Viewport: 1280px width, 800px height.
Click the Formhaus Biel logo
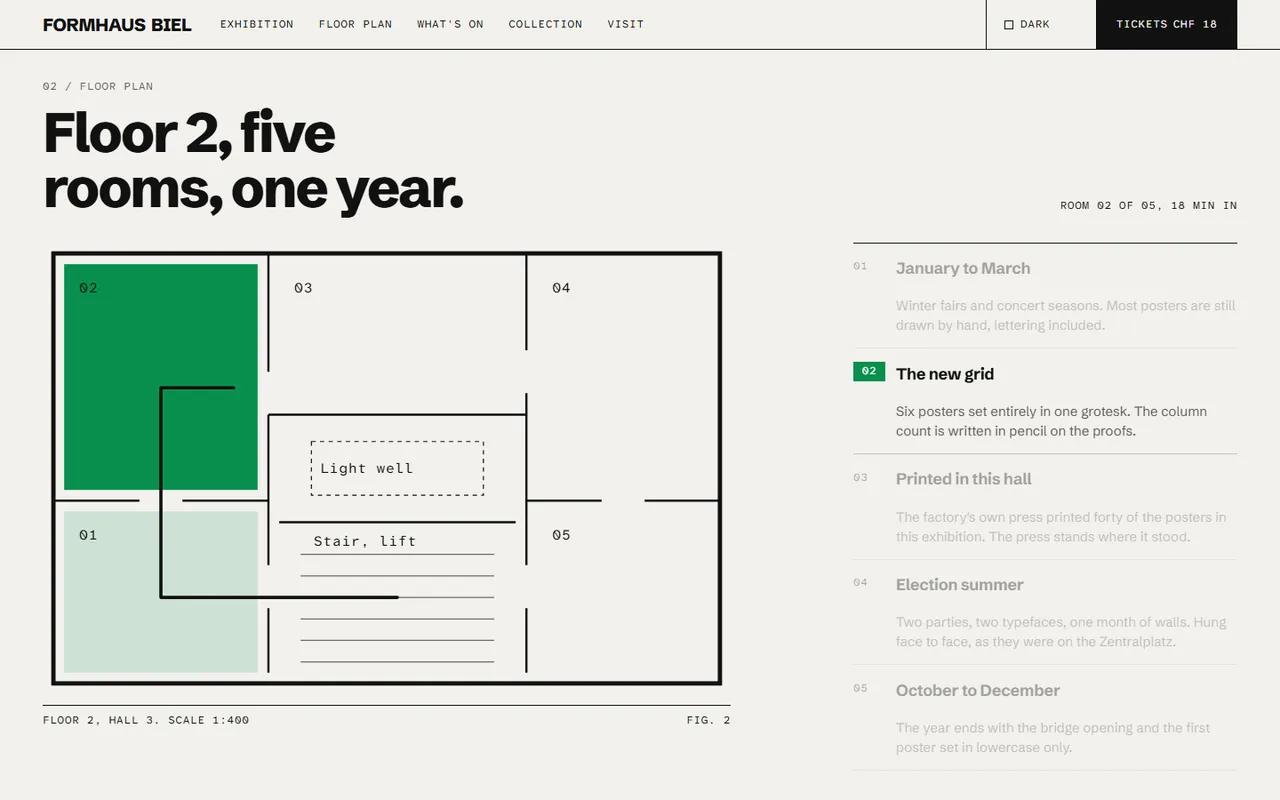117,24
